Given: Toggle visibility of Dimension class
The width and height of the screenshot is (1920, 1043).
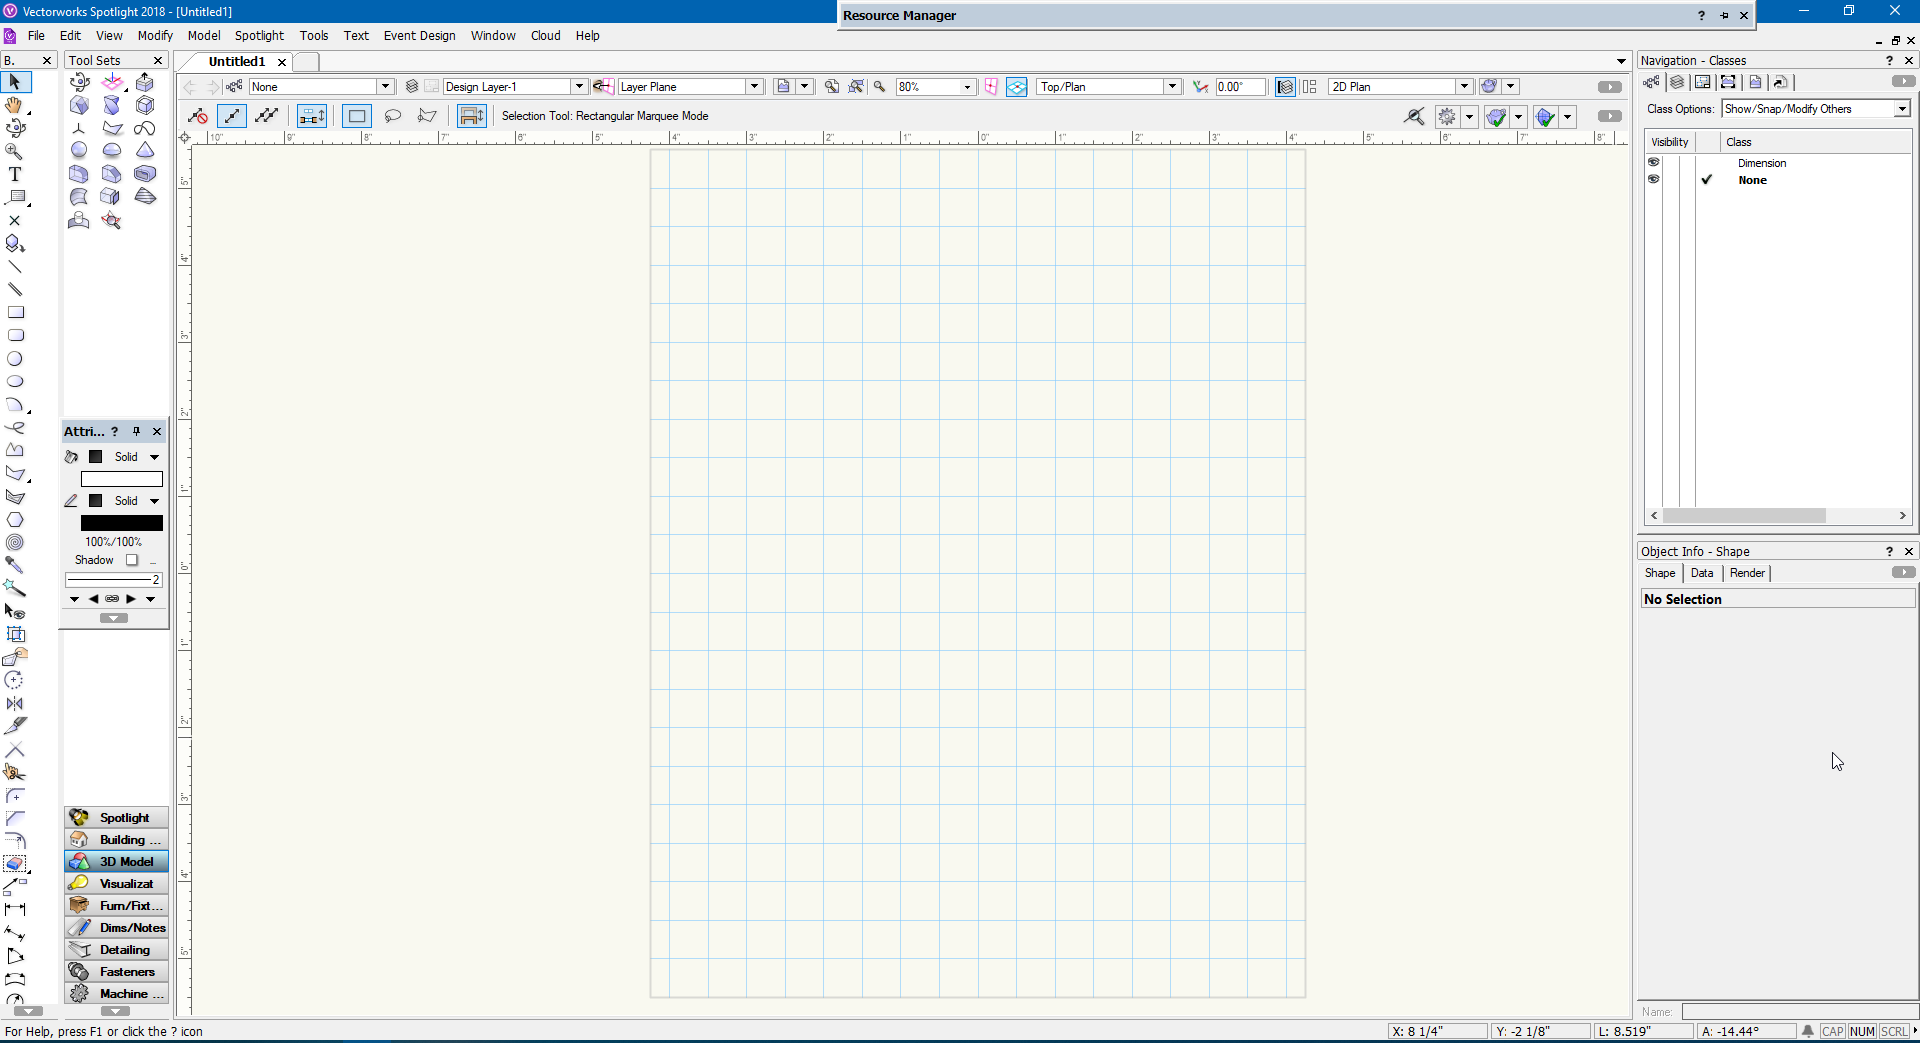Looking at the screenshot, I should (x=1654, y=163).
